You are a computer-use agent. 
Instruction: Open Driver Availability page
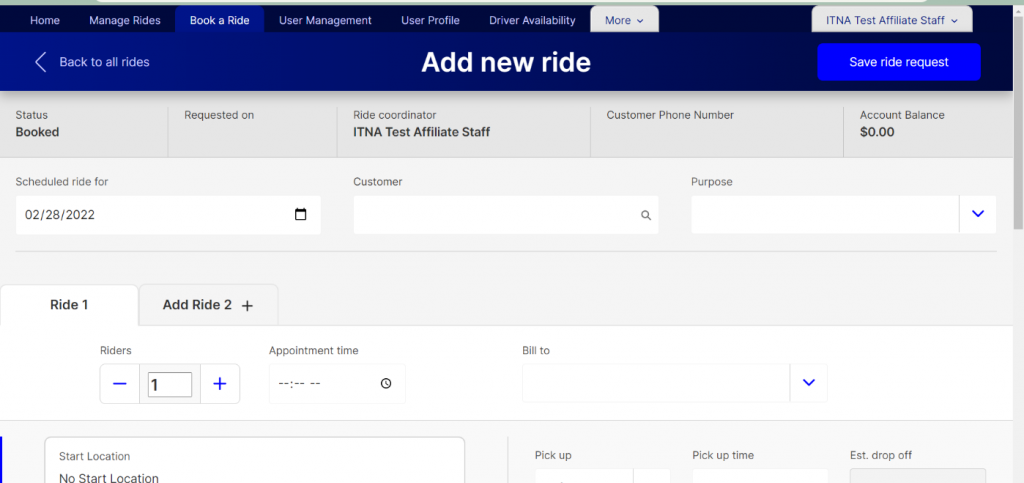(532, 20)
